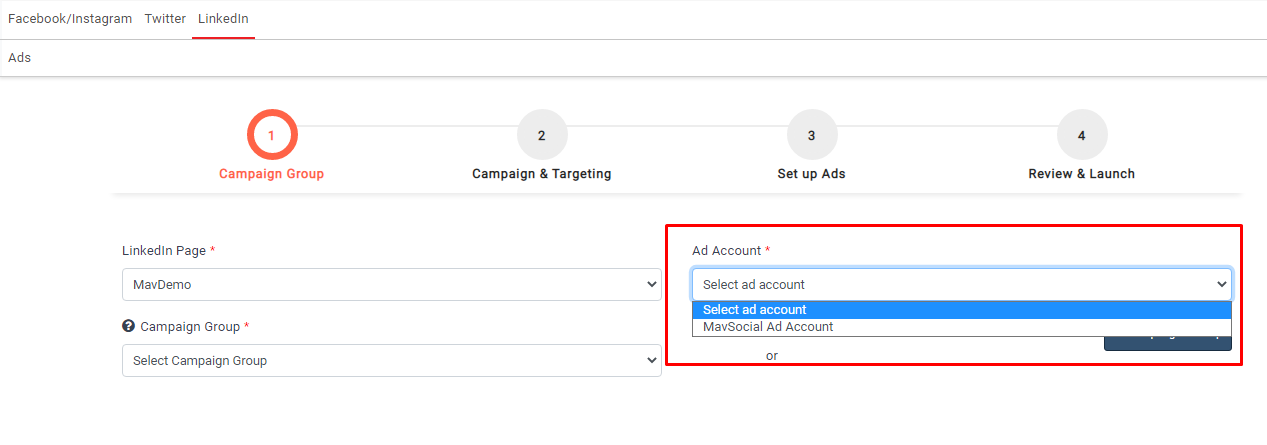Open the Ads sub-tab
The image size is (1267, 445).
tap(20, 58)
